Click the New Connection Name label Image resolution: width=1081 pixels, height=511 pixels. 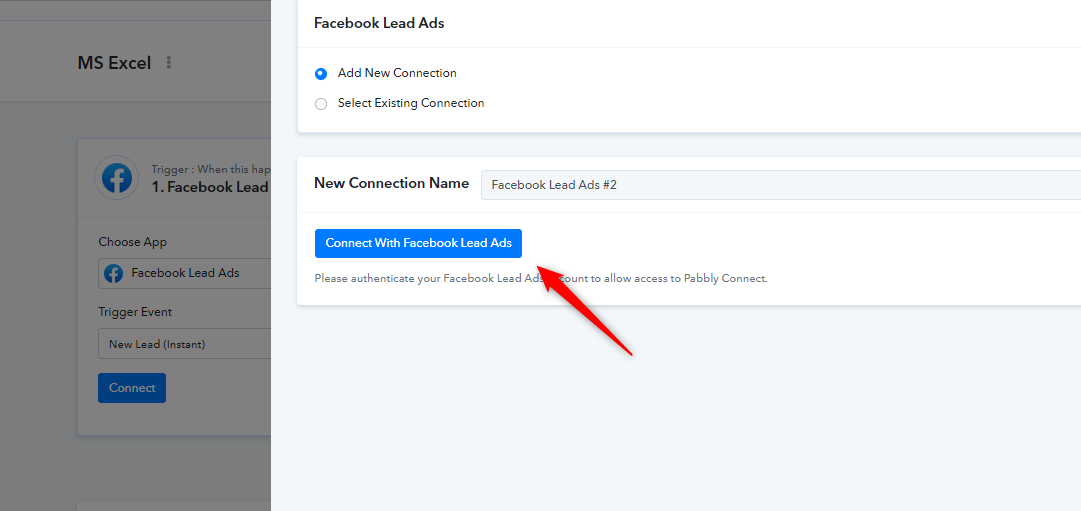pos(392,183)
